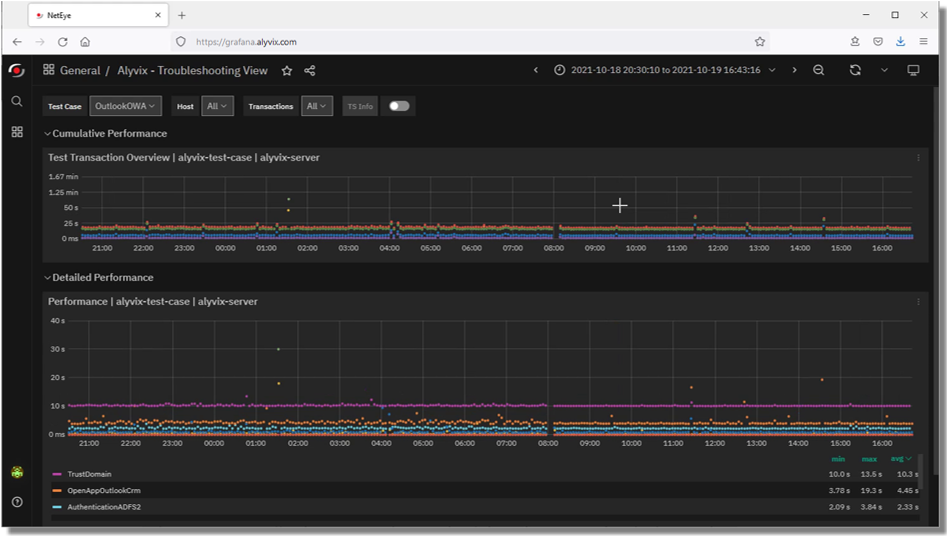Toggle the TS Info switch
947x536 pixels.
[399, 106]
